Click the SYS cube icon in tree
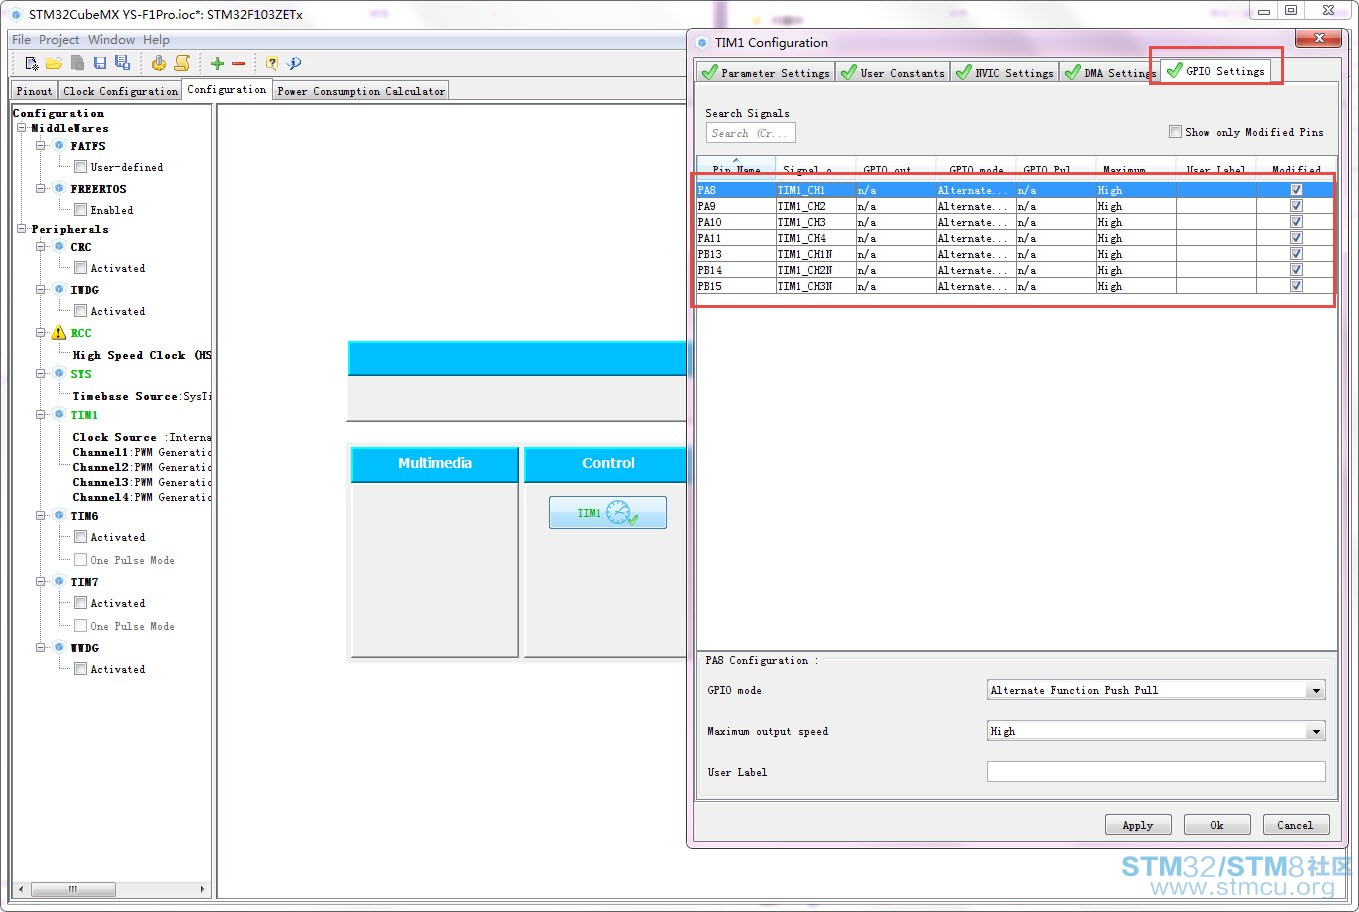The image size is (1359, 912). point(59,374)
